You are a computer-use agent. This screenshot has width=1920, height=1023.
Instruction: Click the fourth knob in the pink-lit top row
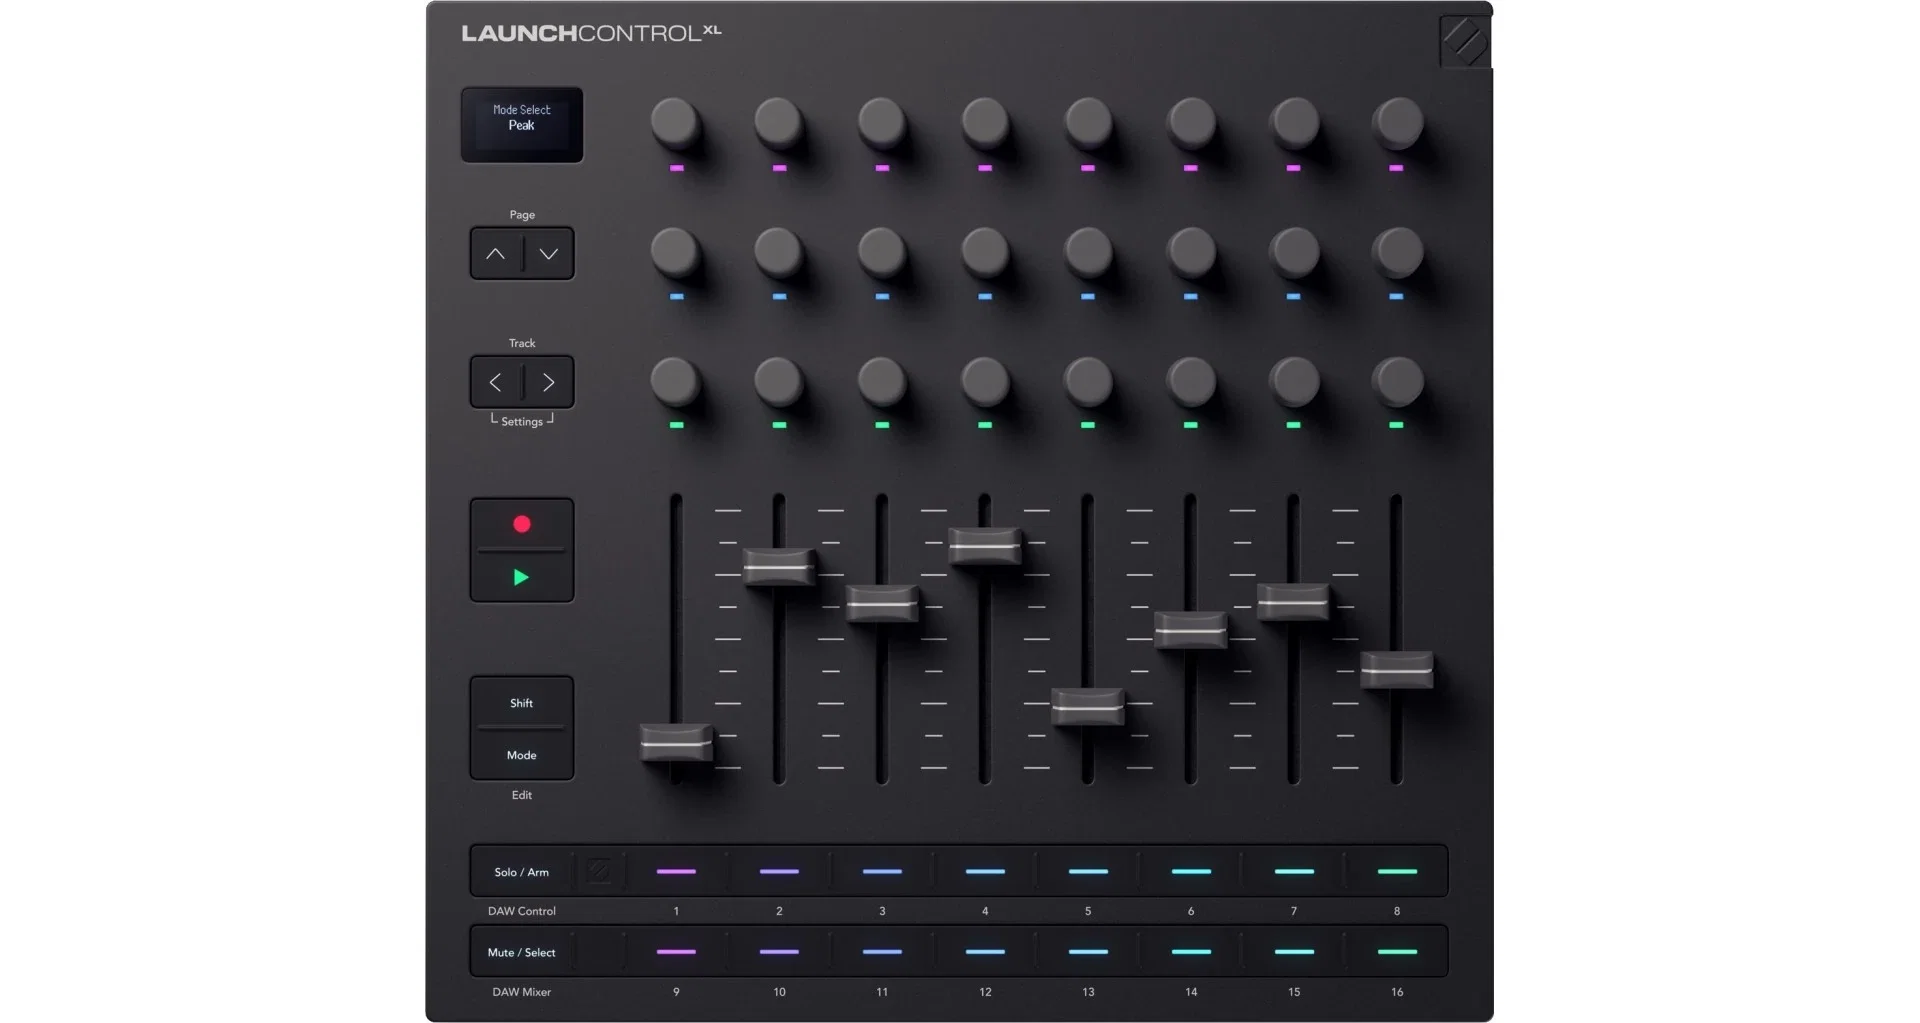coord(985,122)
